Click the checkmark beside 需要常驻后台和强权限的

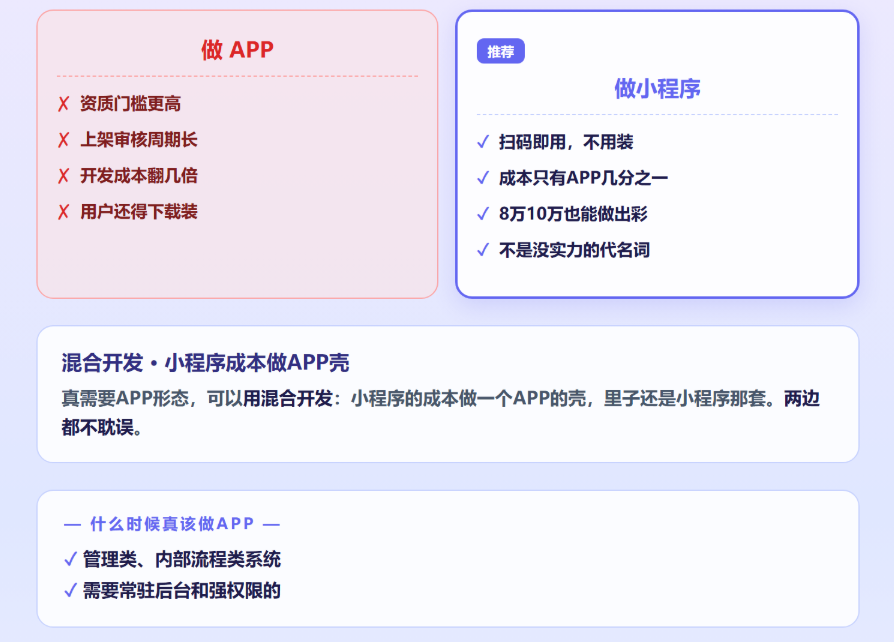point(70,591)
